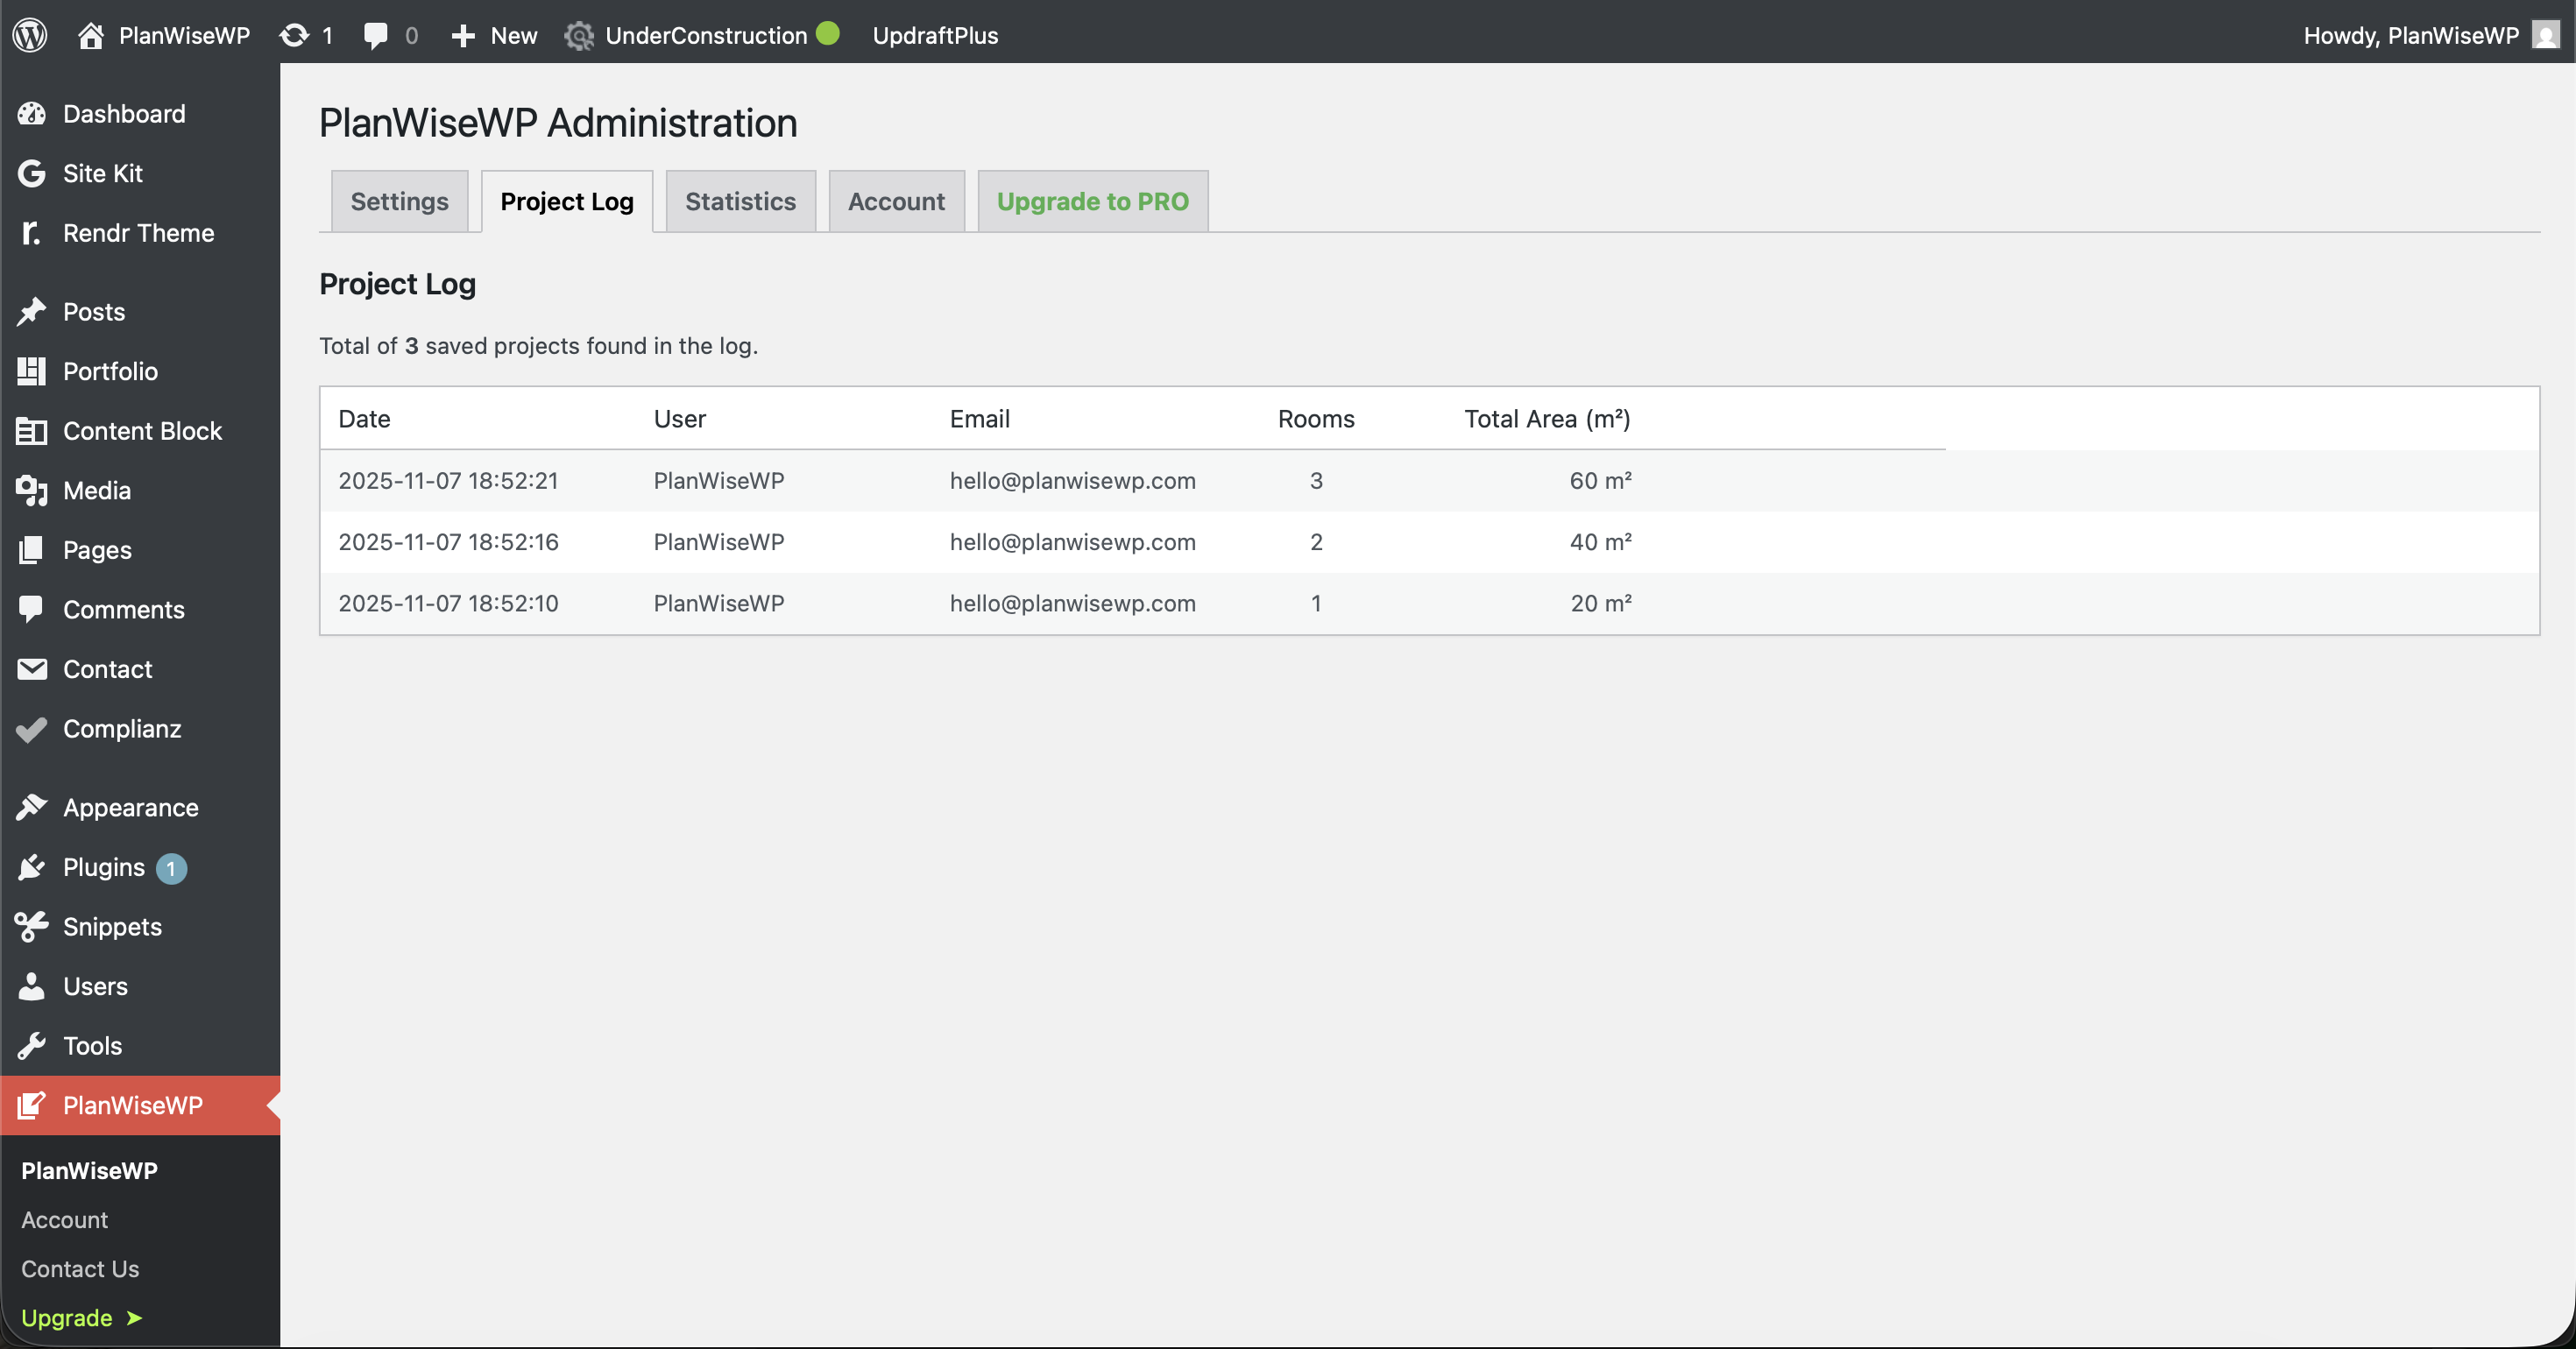Open Contact Us submenu link

click(x=80, y=1268)
